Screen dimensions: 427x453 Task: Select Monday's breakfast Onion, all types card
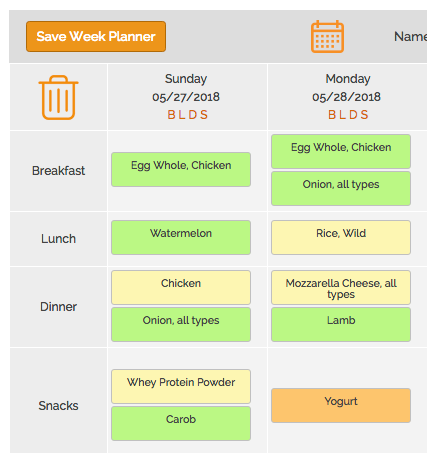point(341,188)
